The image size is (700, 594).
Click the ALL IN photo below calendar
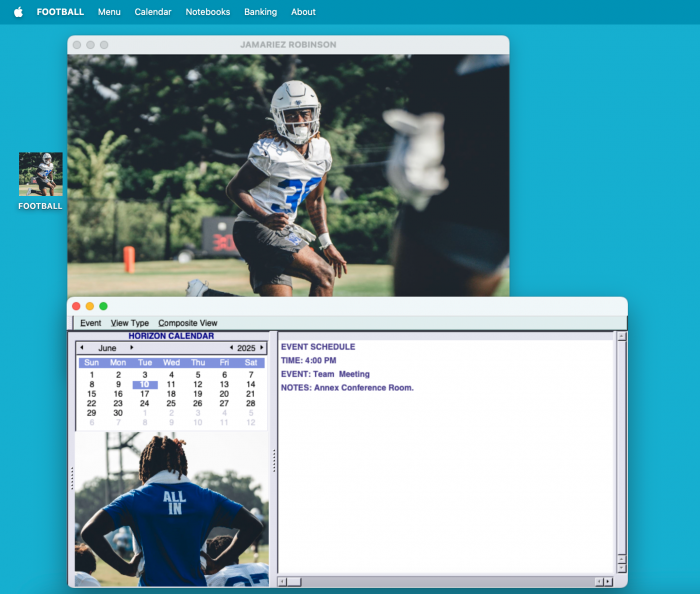[x=171, y=510]
